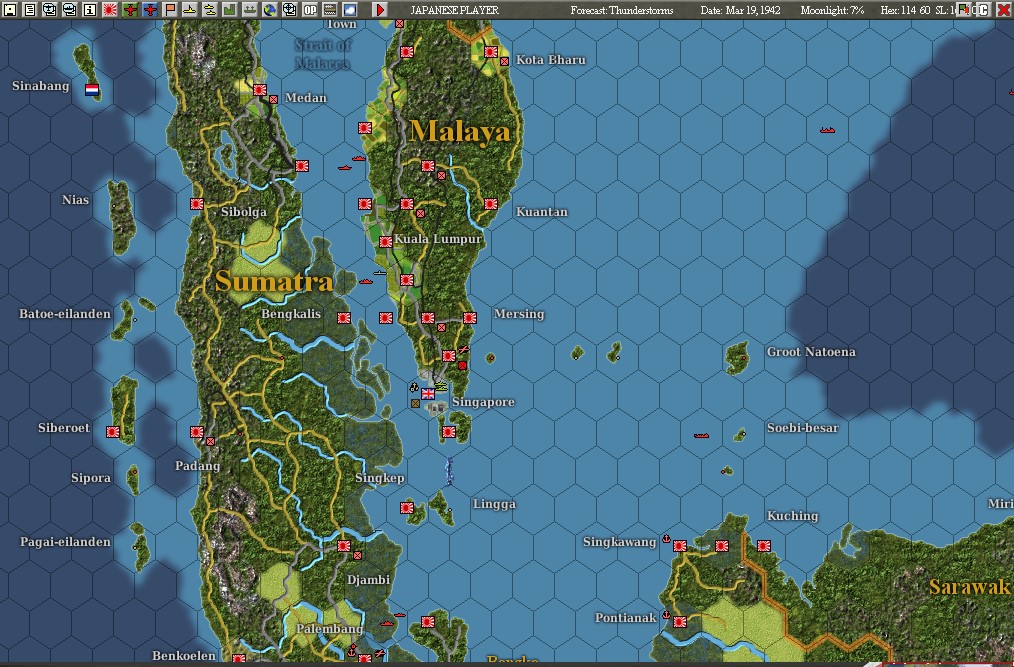Image resolution: width=1014 pixels, height=667 pixels.
Task: Click the Forecast: Thunderstorms text
Action: (x=621, y=10)
